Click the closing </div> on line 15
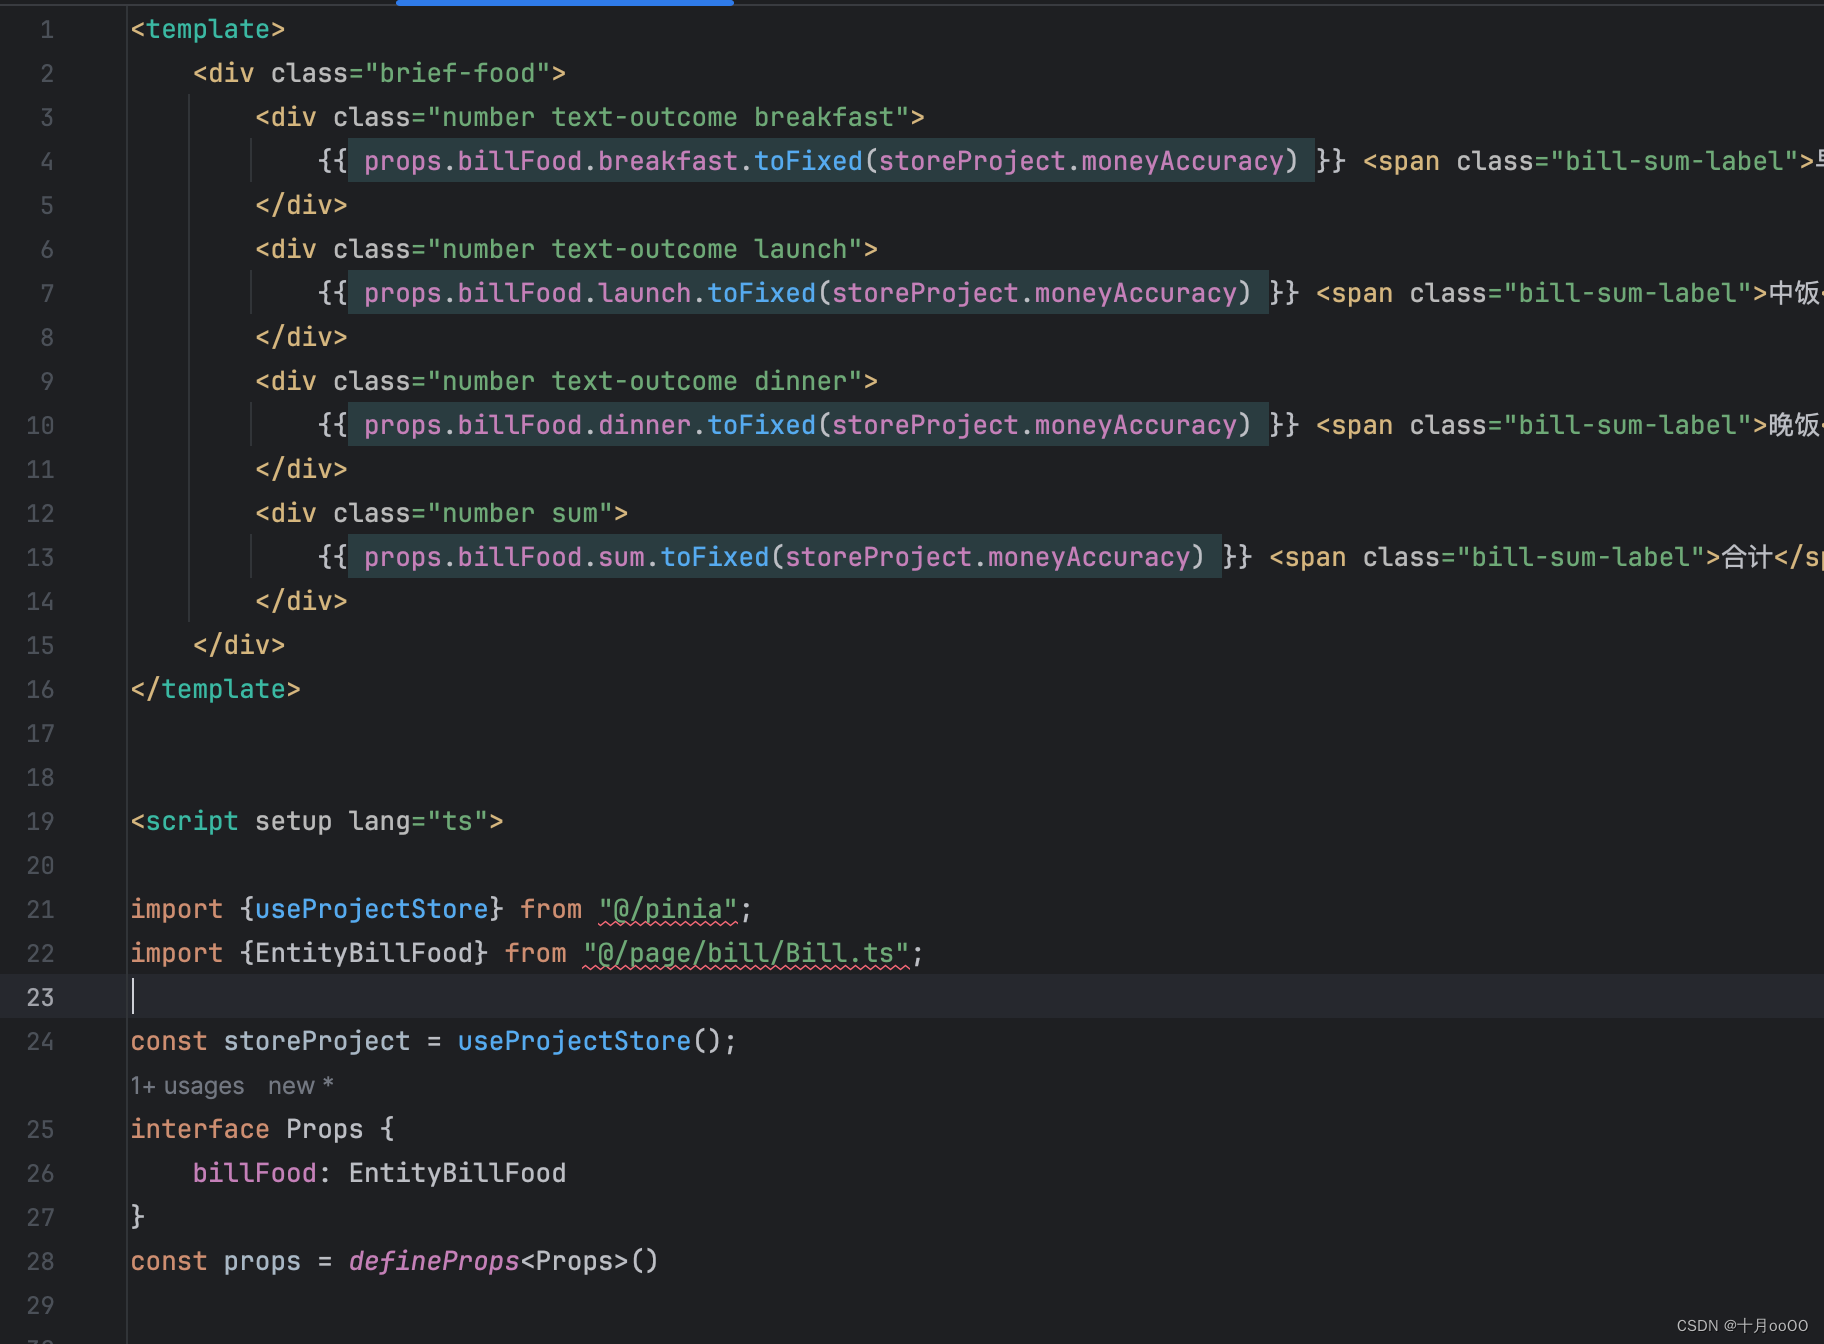 point(239,645)
